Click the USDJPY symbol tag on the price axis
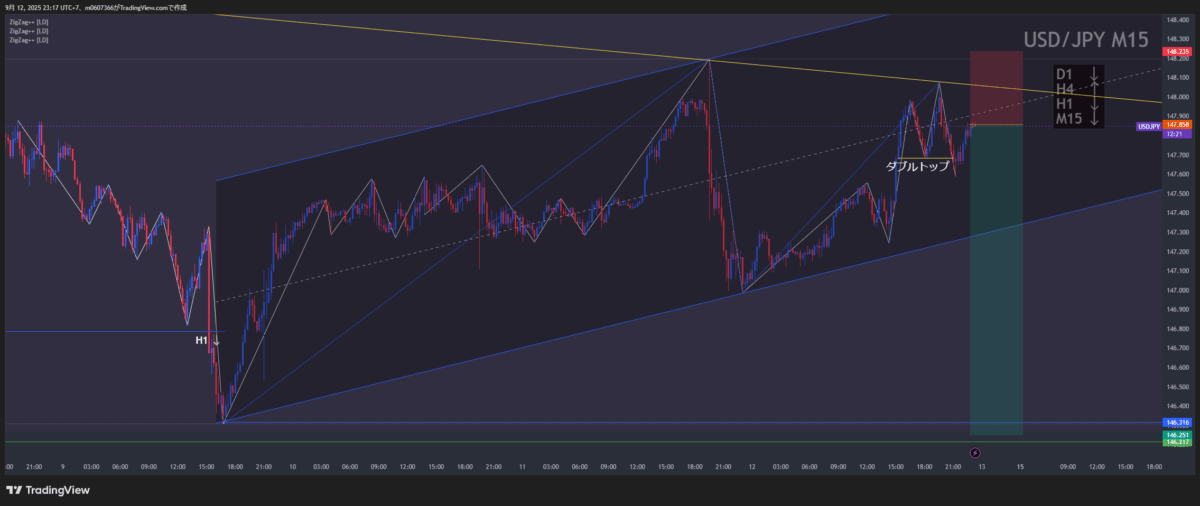 1149,127
